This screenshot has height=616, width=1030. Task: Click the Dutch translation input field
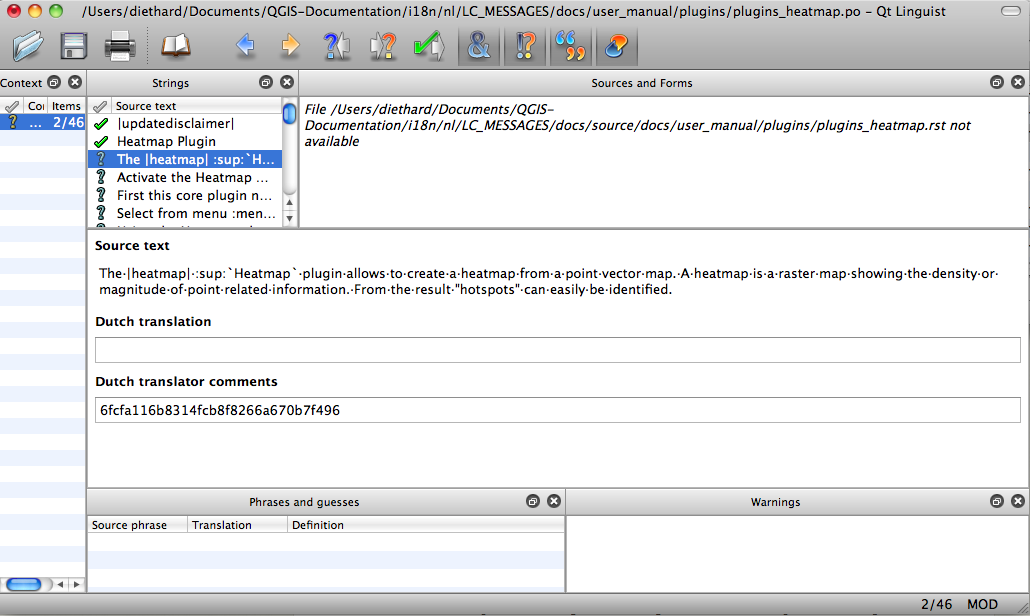(x=557, y=349)
